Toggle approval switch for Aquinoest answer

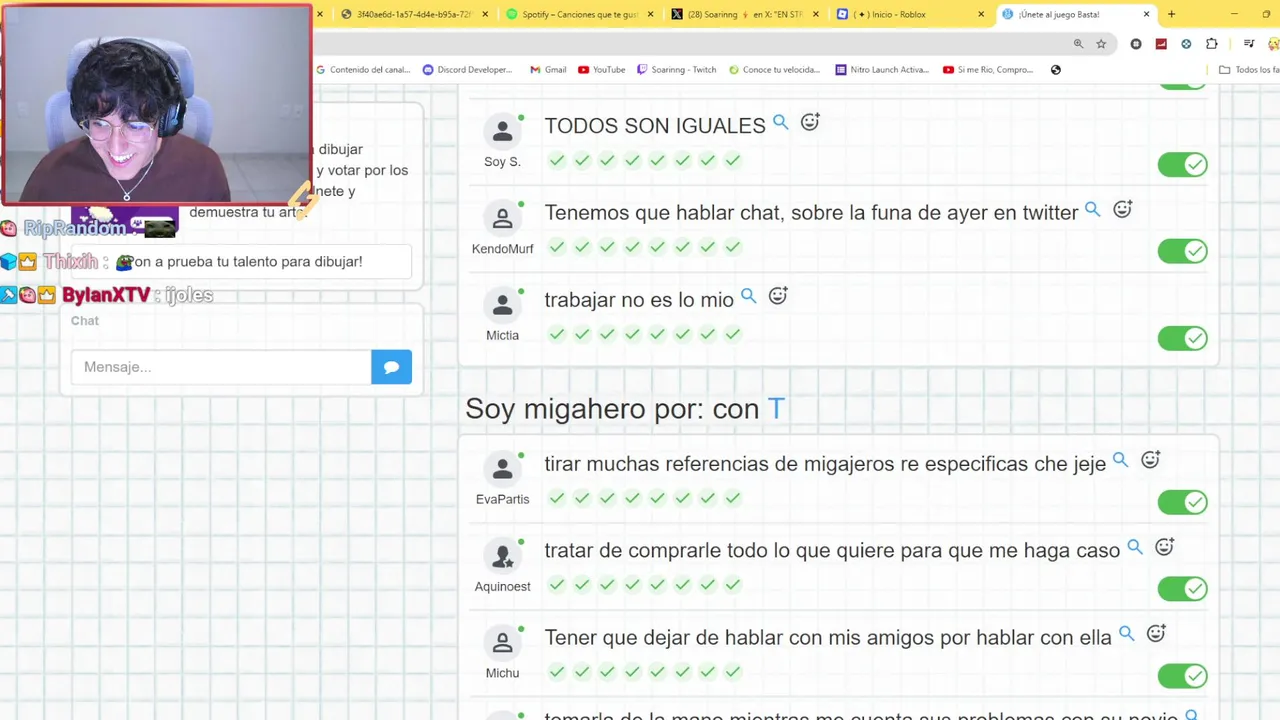(x=1183, y=589)
